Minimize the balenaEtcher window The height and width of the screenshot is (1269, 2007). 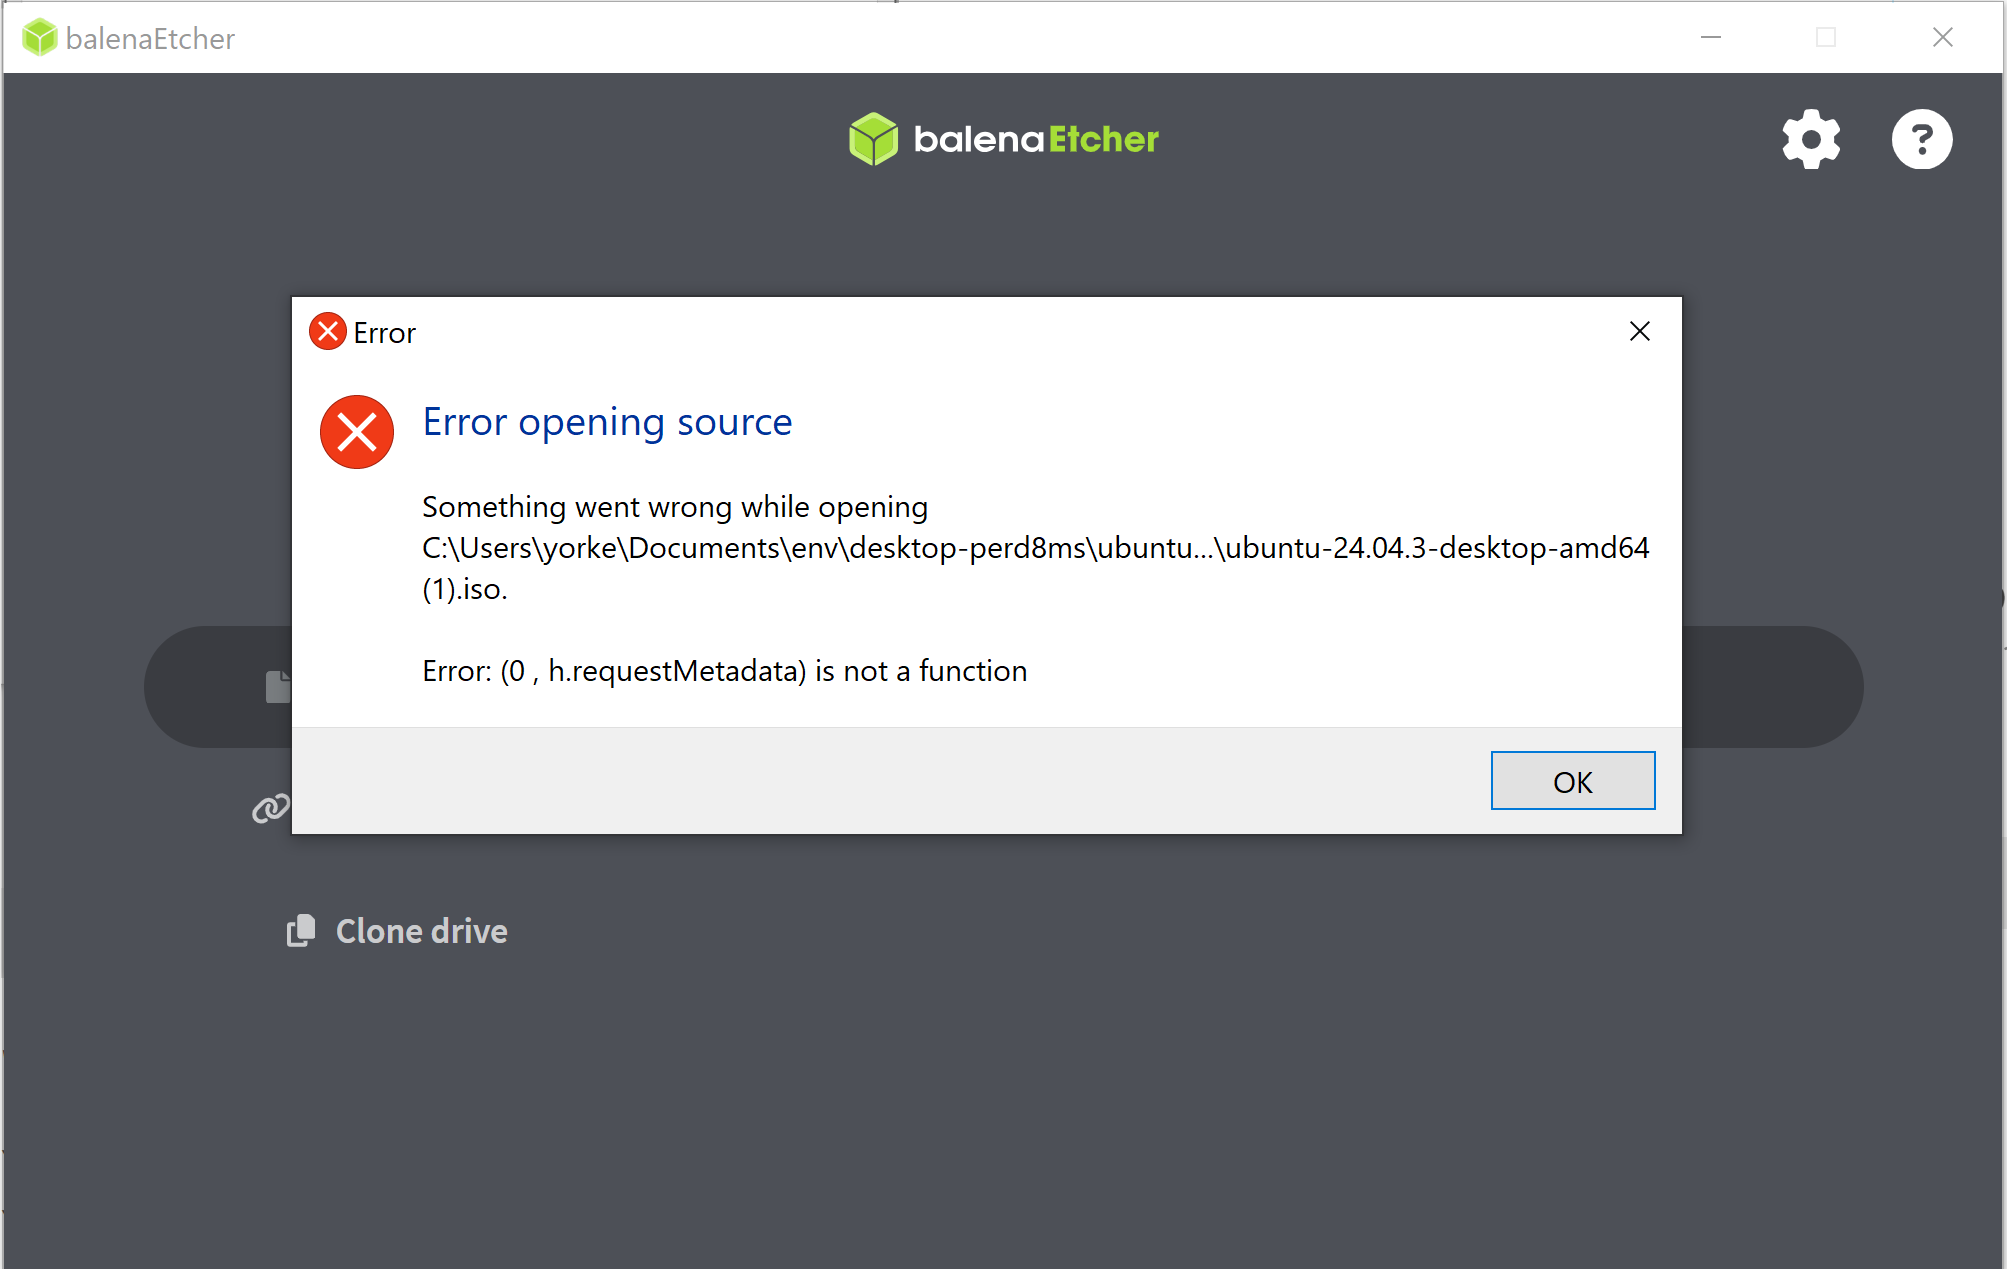coord(1711,38)
